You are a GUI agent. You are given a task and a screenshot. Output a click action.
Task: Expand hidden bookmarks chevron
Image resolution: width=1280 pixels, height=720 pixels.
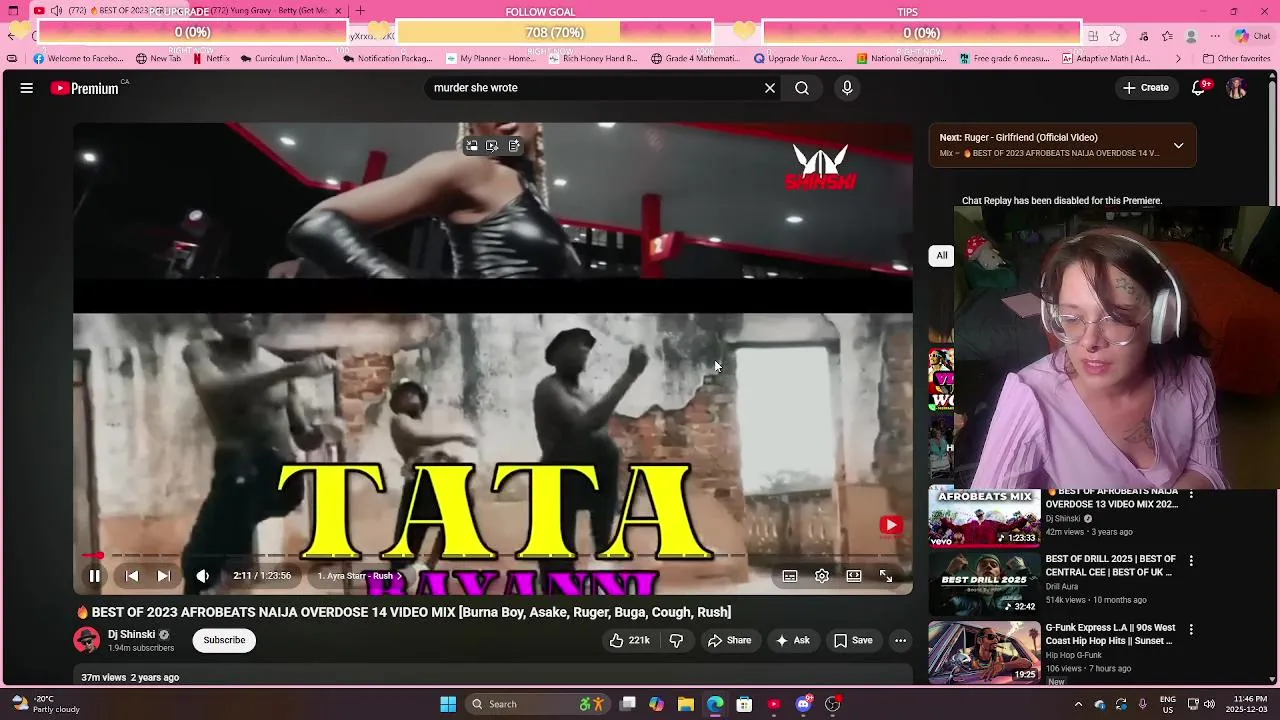(x=1177, y=59)
